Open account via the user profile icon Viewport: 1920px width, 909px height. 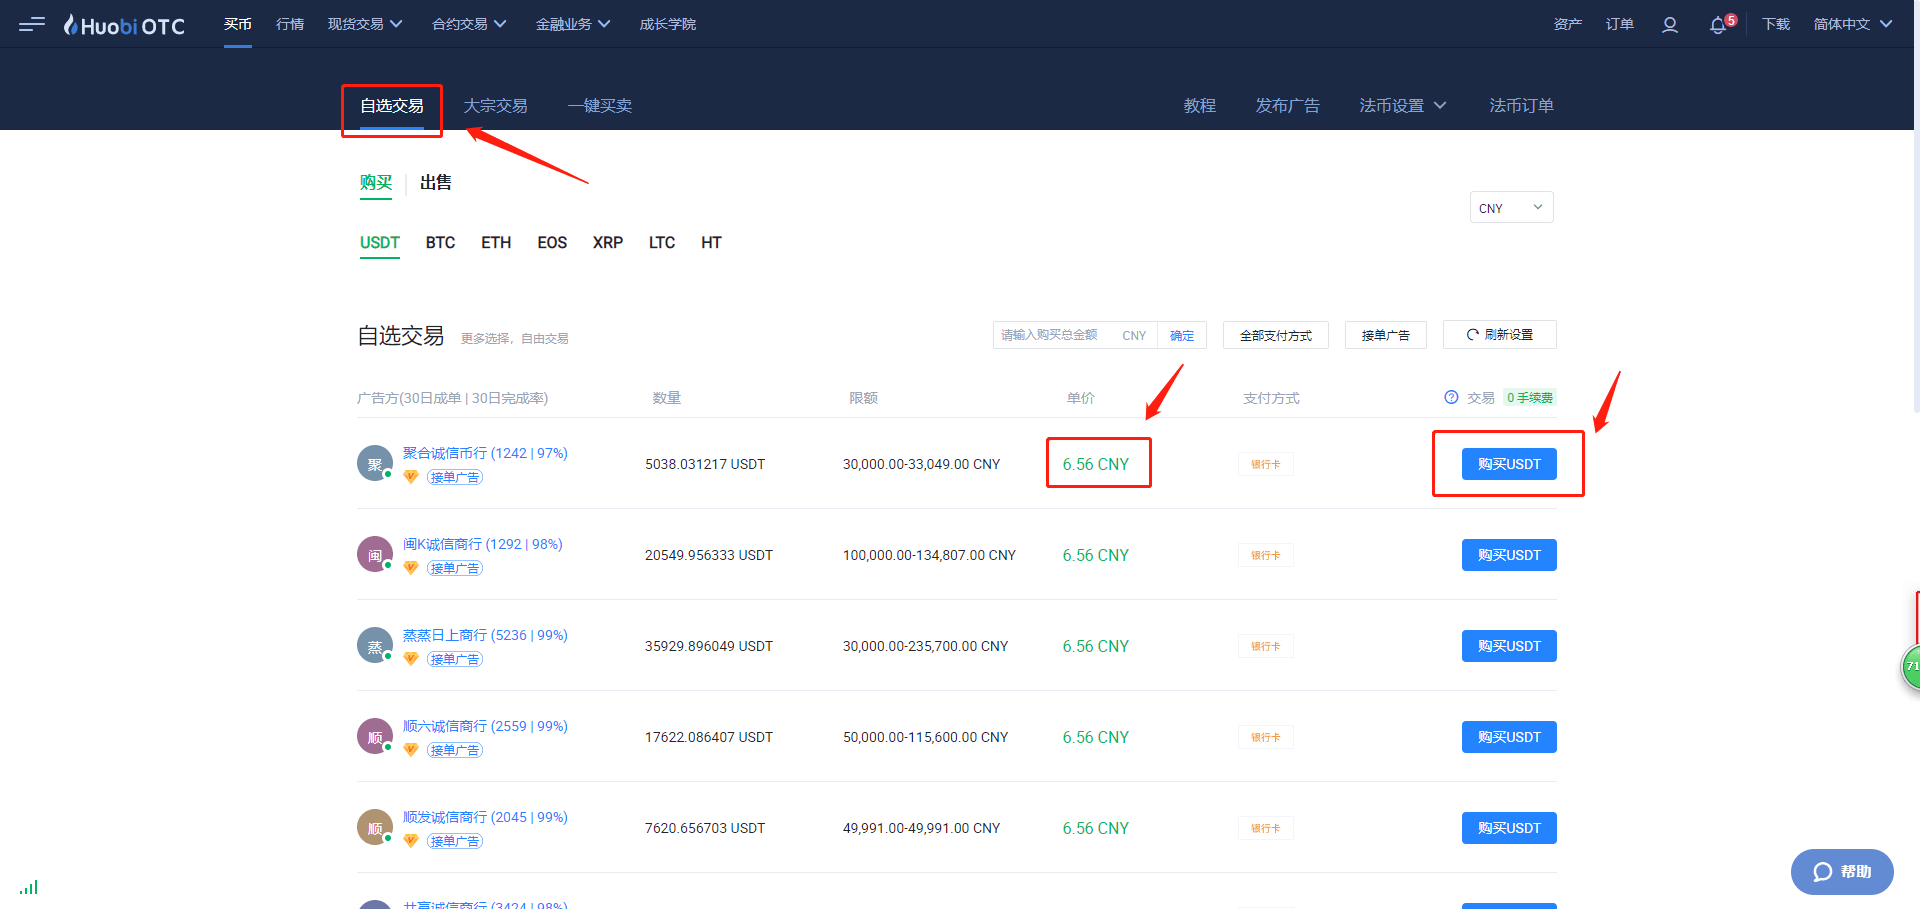point(1670,24)
